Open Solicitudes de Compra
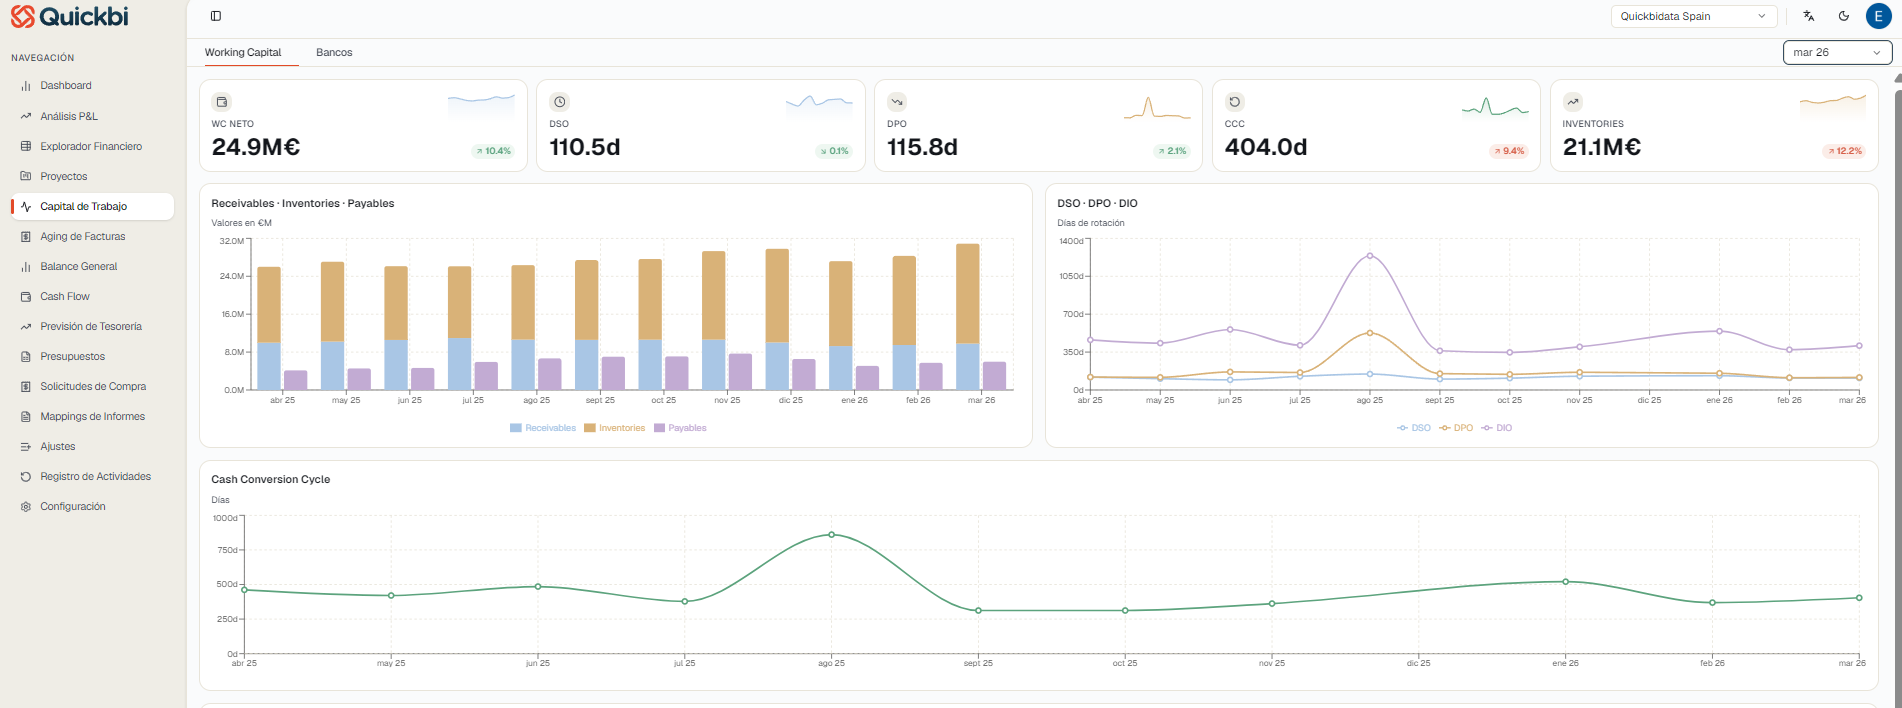The width and height of the screenshot is (1902, 708). (93, 386)
